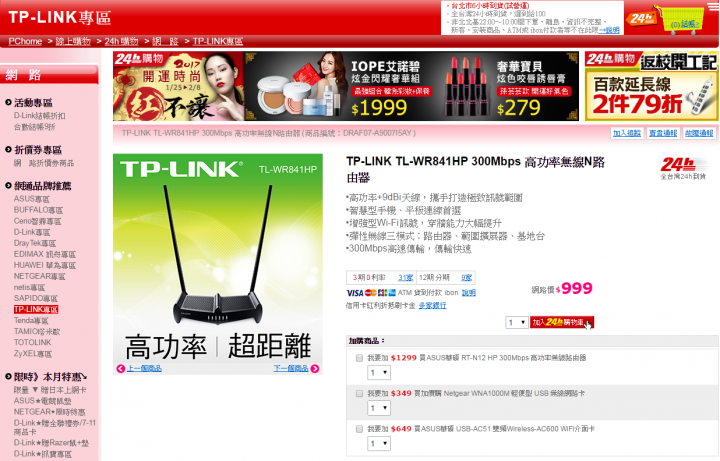Open PChome in the breadcrumb navigation
Viewport: 720px width, 461px height.
point(25,41)
